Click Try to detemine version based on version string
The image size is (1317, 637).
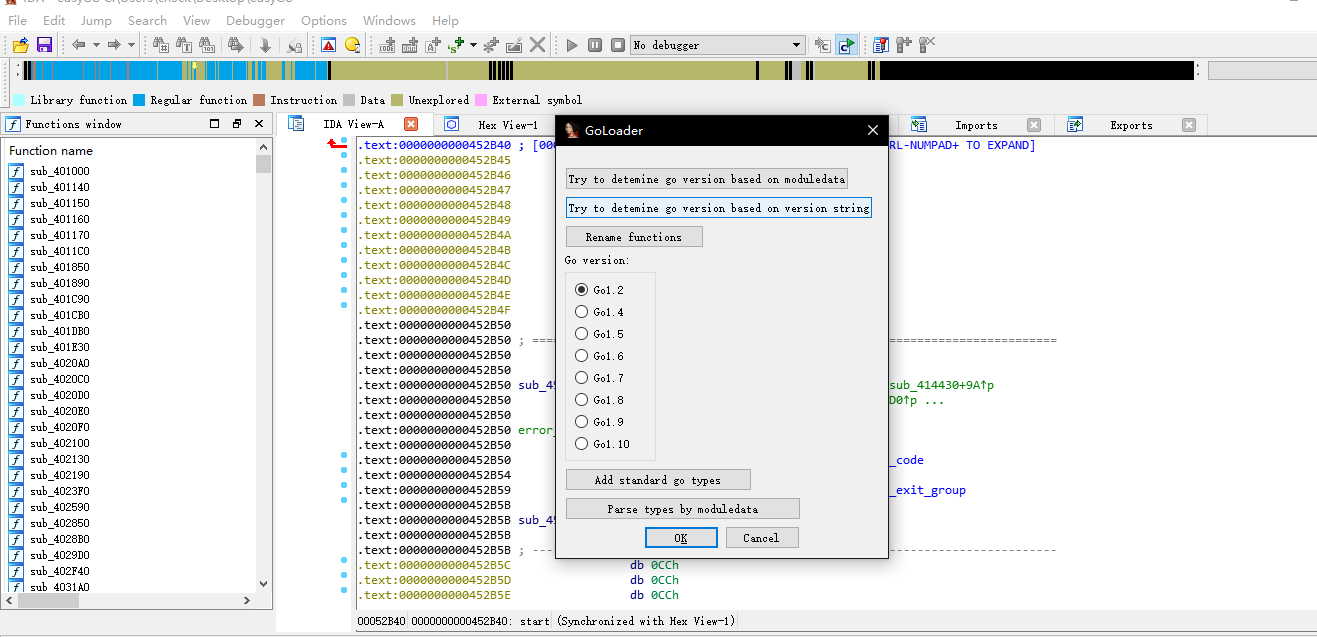click(x=719, y=208)
